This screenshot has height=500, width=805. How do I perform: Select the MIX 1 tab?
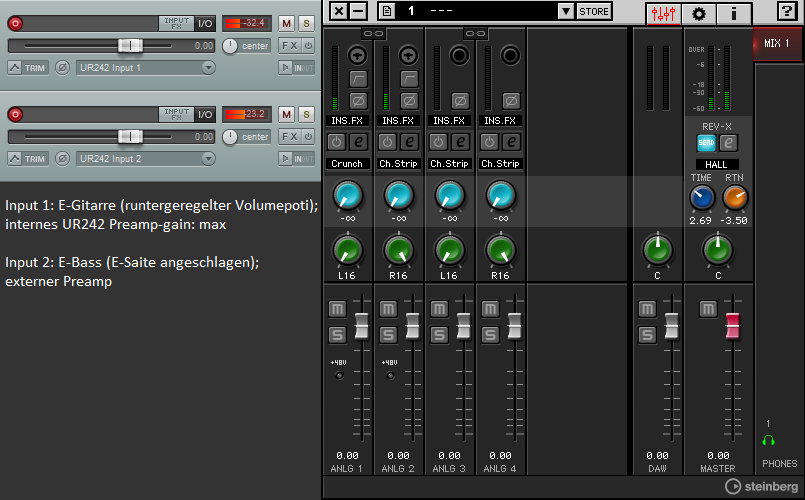[x=776, y=44]
